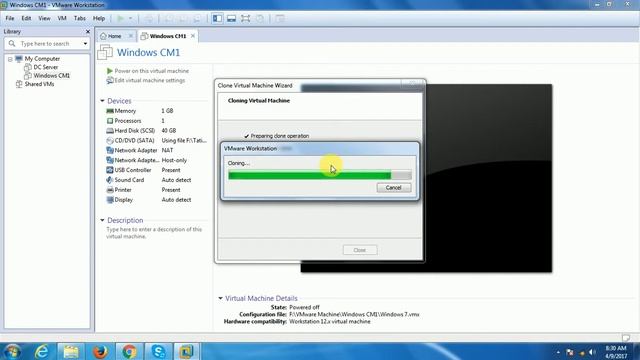This screenshot has height=360, width=640.
Task: Click the Printer device icon
Action: (110, 190)
